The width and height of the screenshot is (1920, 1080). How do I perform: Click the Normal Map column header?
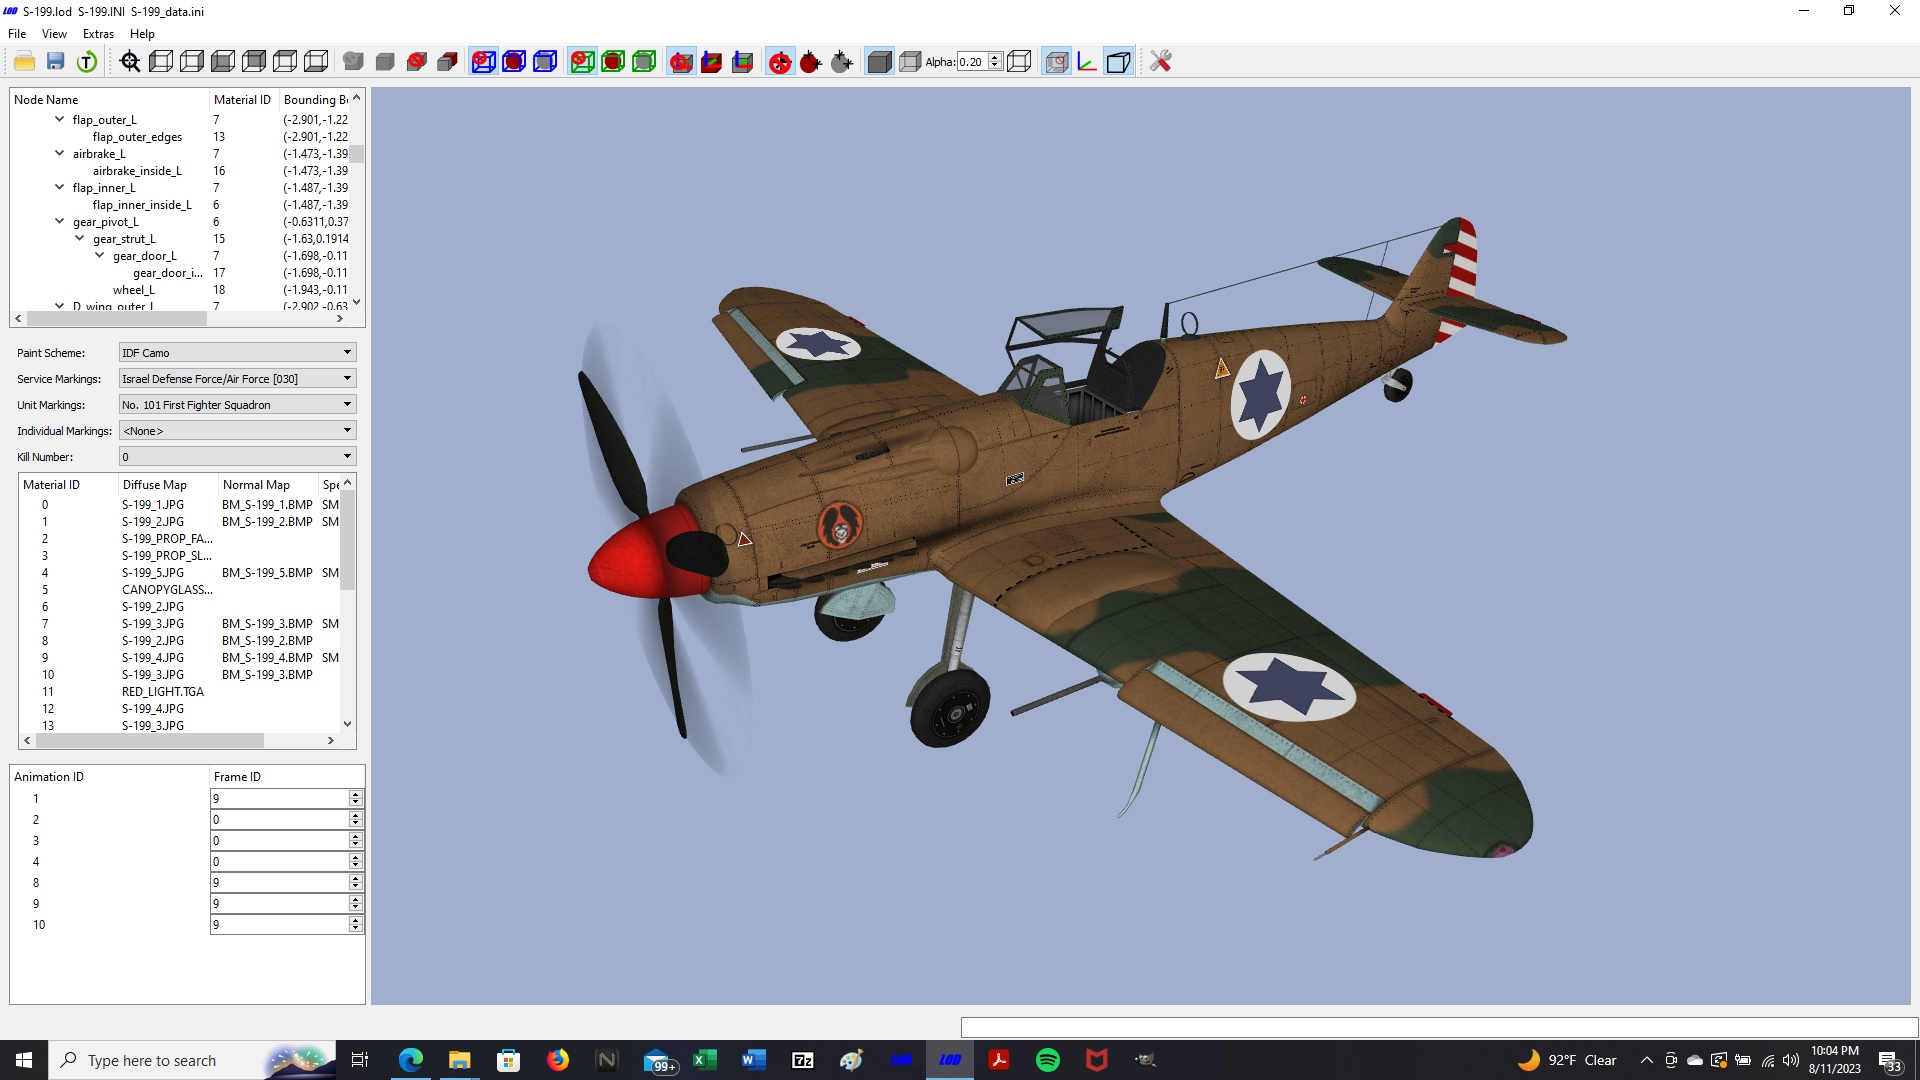click(x=267, y=485)
